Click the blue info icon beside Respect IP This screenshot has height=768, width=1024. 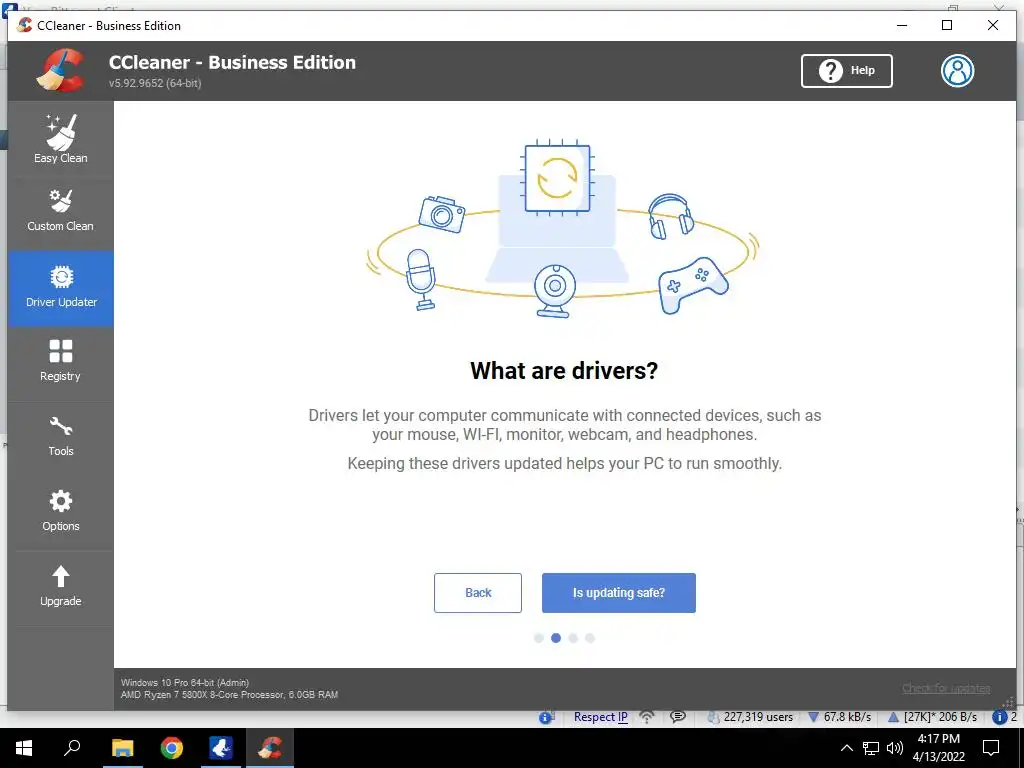pos(546,718)
